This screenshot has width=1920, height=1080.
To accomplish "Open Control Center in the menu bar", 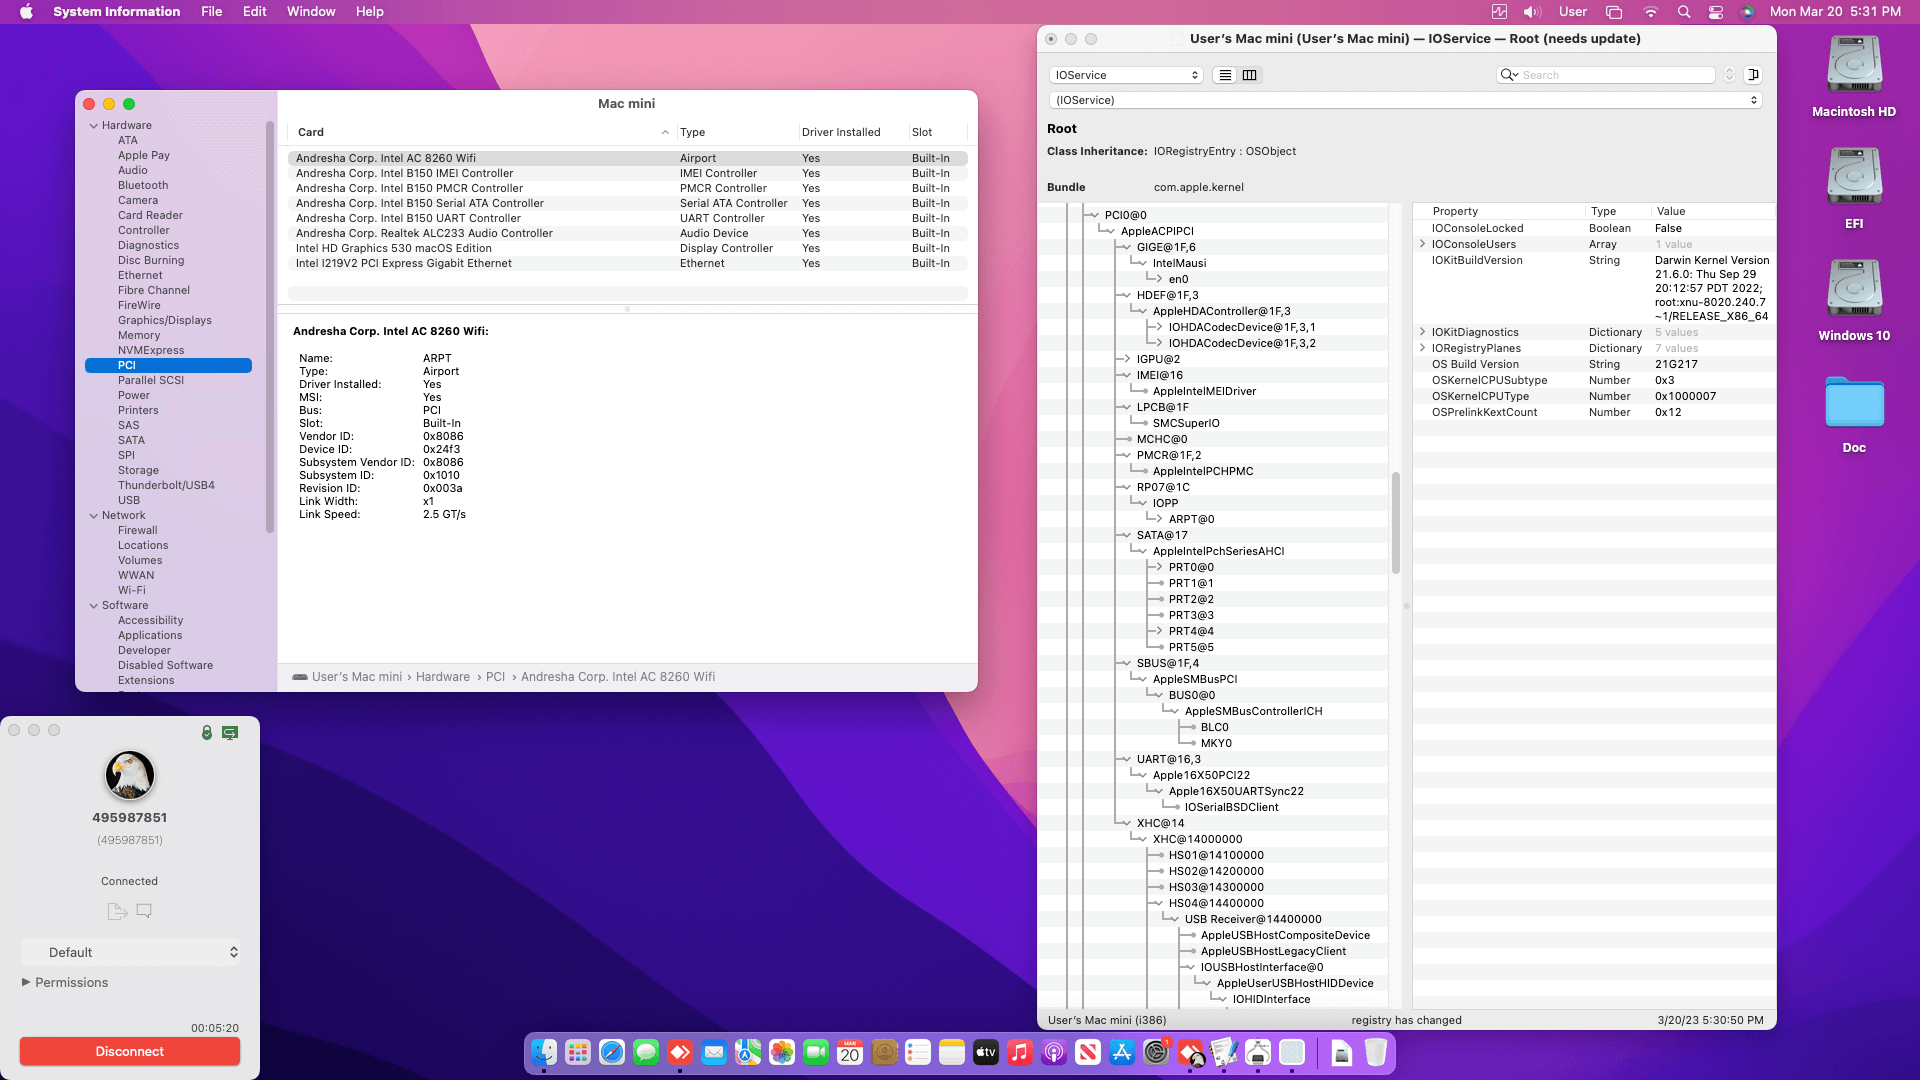I will click(1716, 12).
